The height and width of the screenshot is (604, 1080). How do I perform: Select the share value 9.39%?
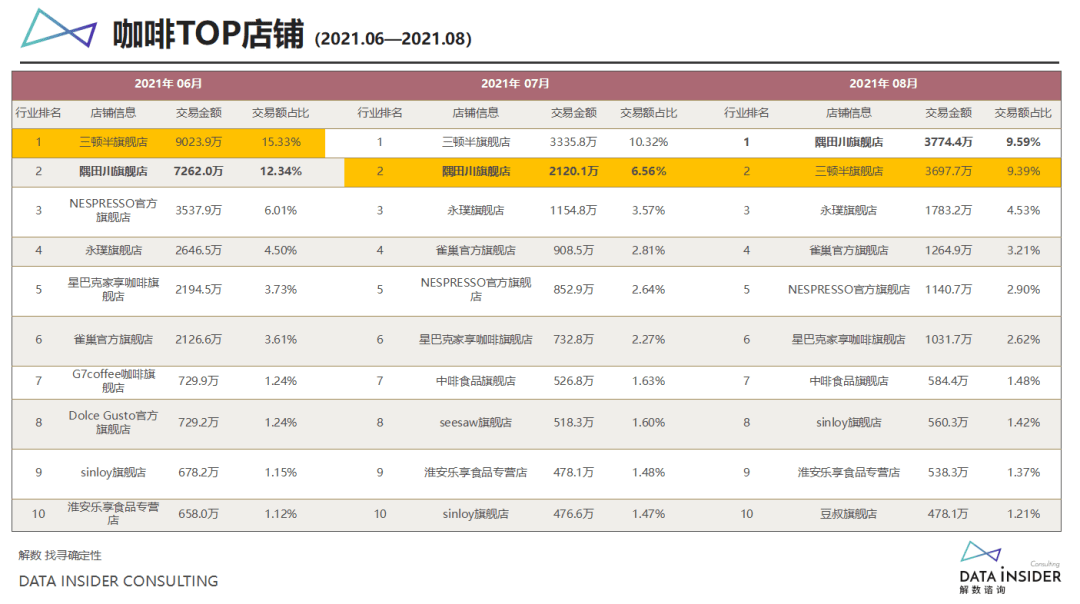click(x=1023, y=171)
